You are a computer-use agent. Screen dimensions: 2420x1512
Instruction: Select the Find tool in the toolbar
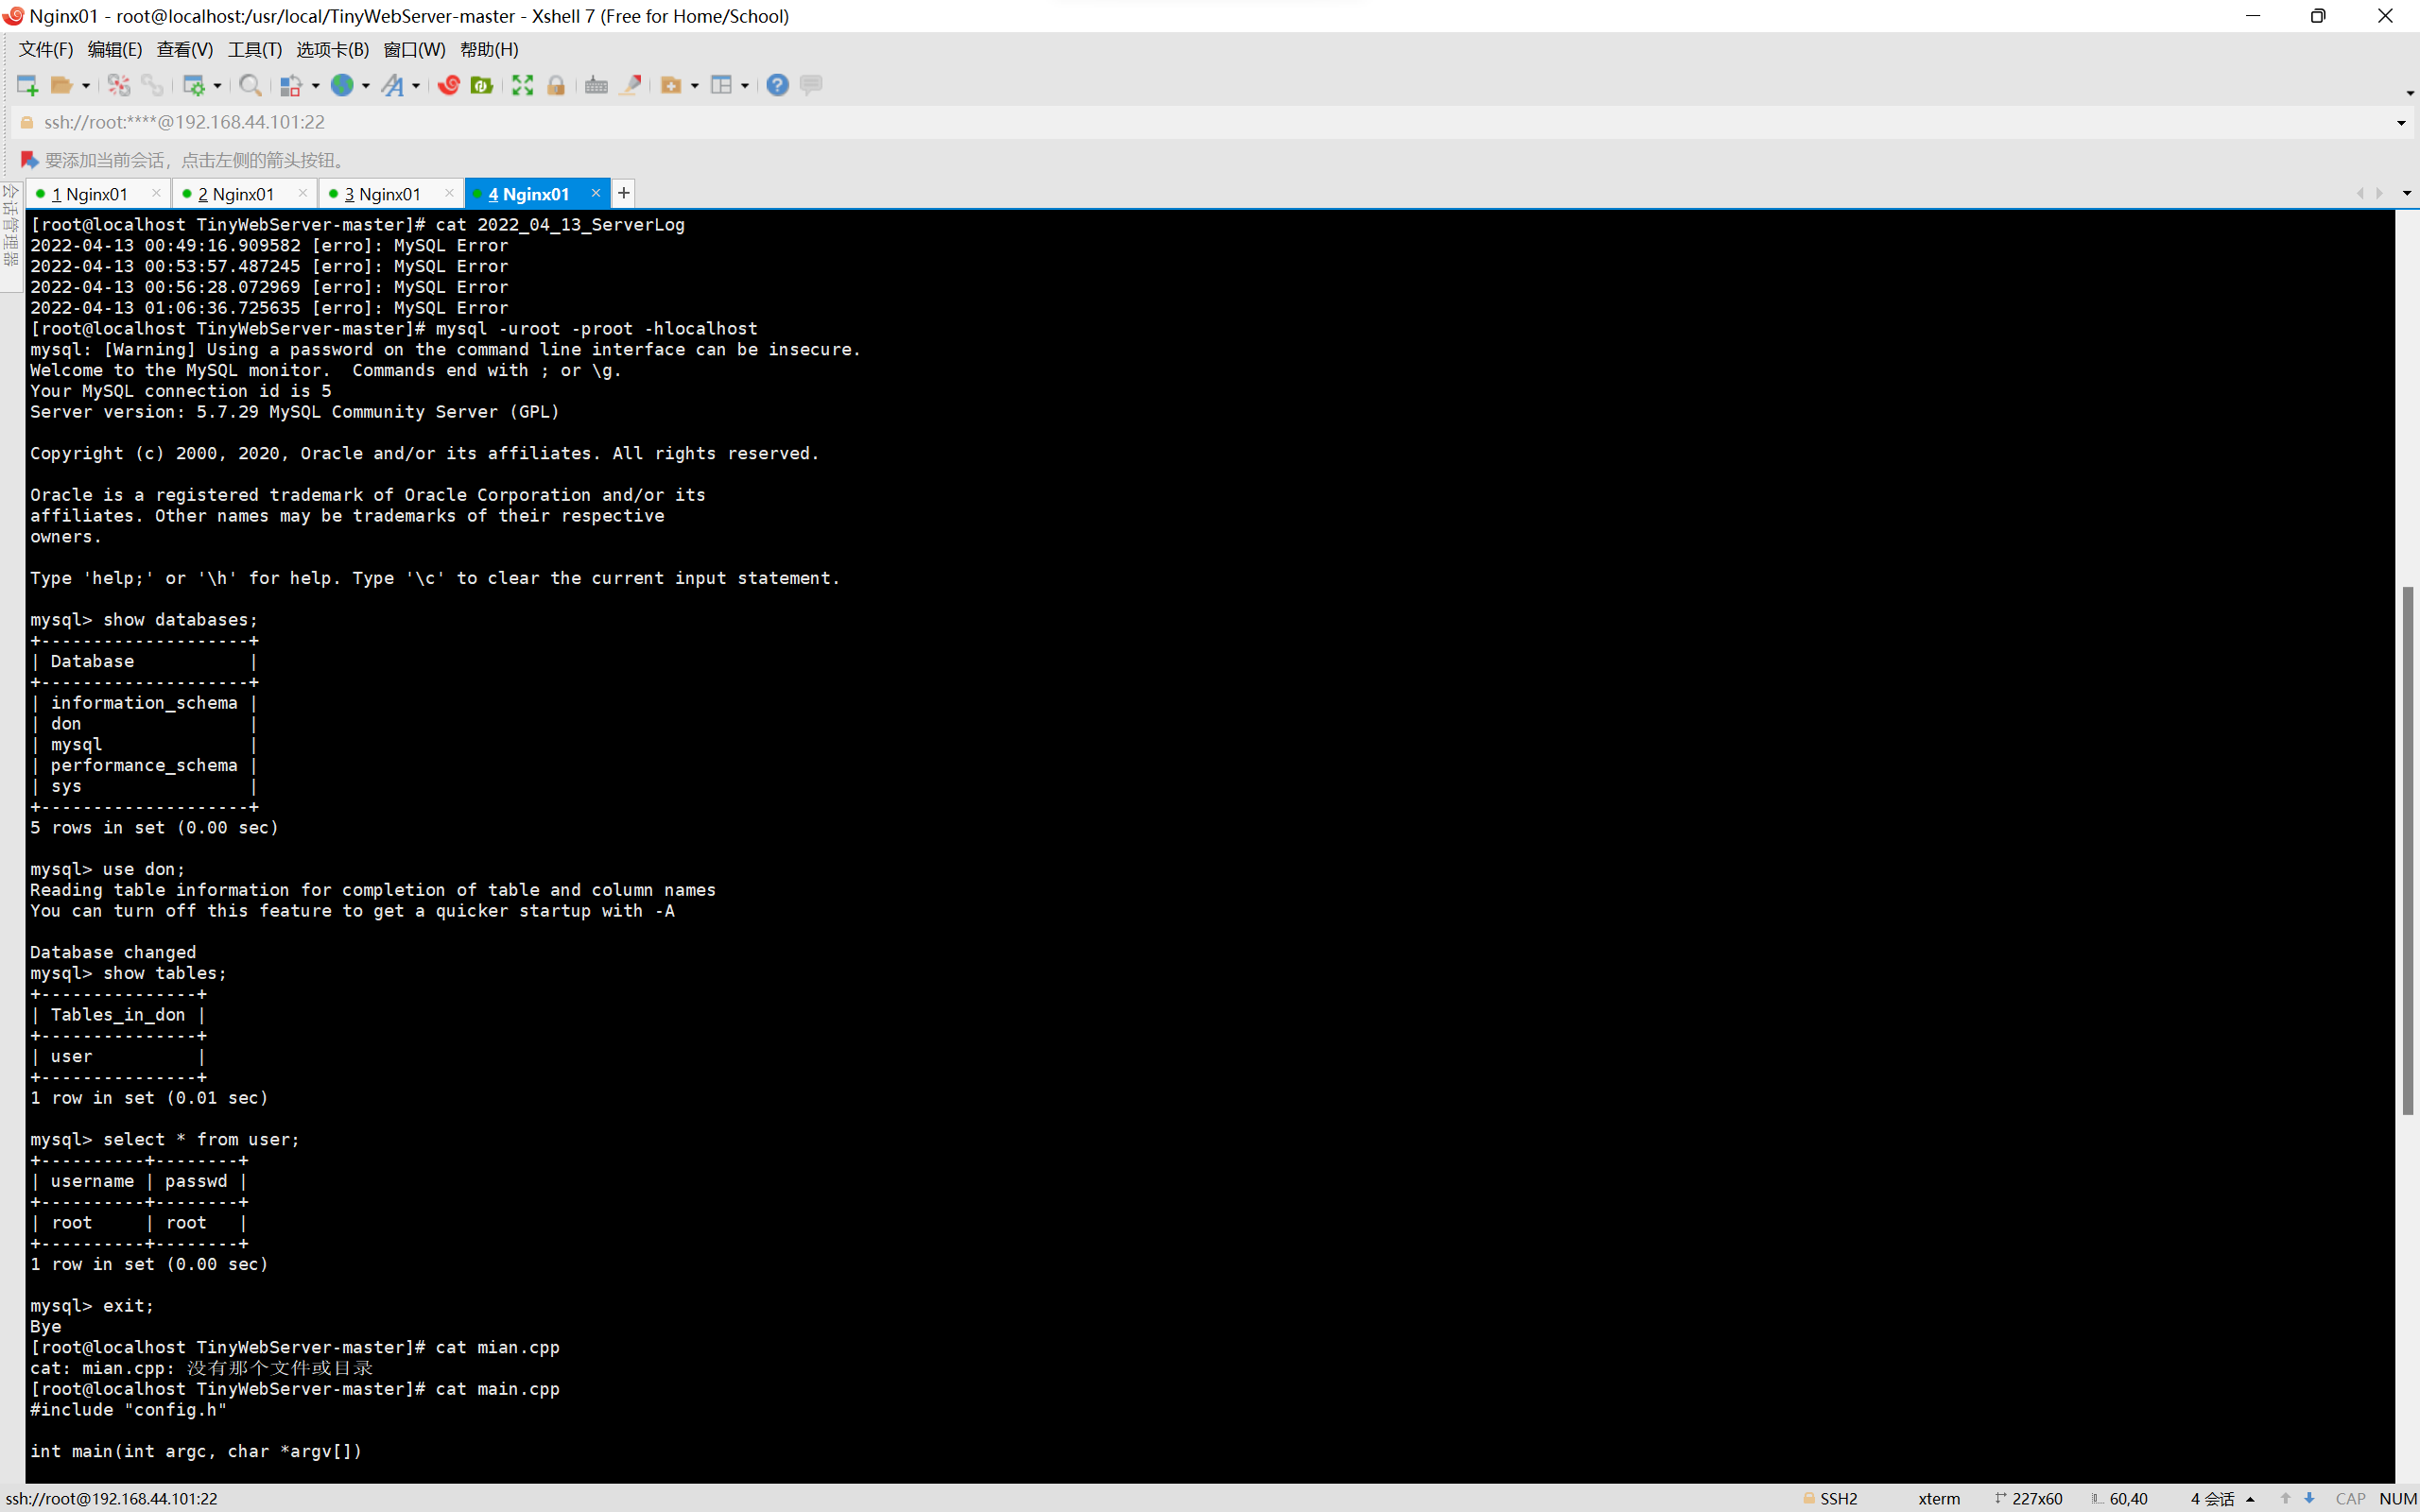250,85
